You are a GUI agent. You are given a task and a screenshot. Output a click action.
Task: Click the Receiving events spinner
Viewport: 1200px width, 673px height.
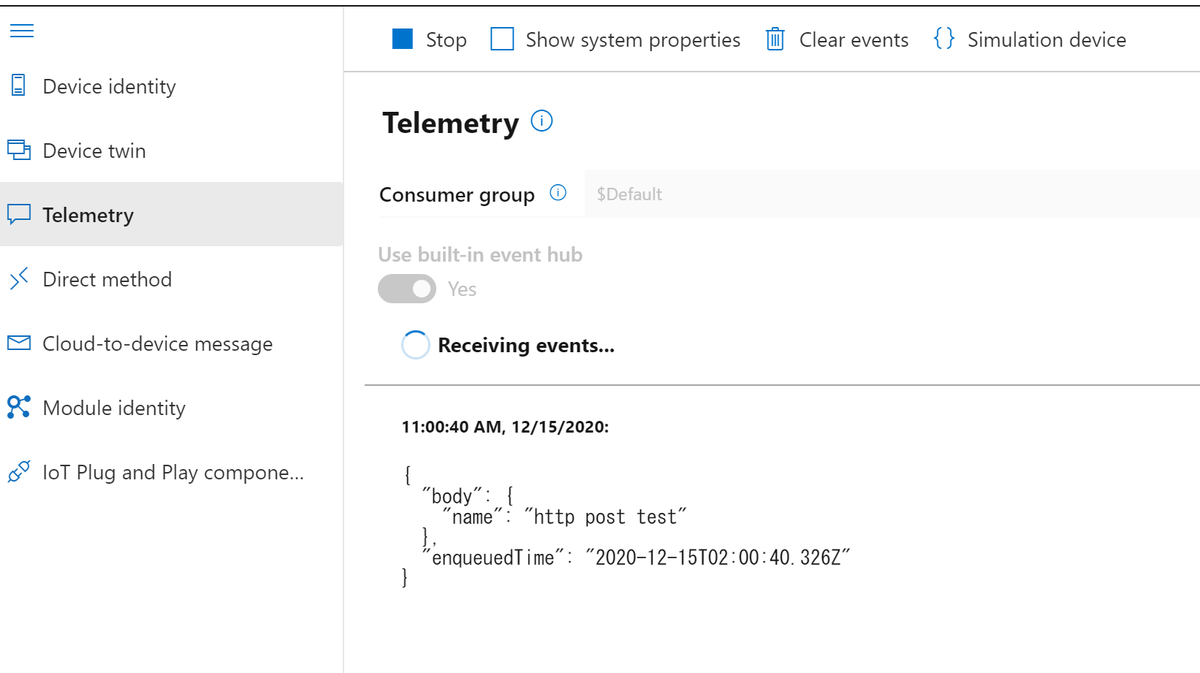415,345
